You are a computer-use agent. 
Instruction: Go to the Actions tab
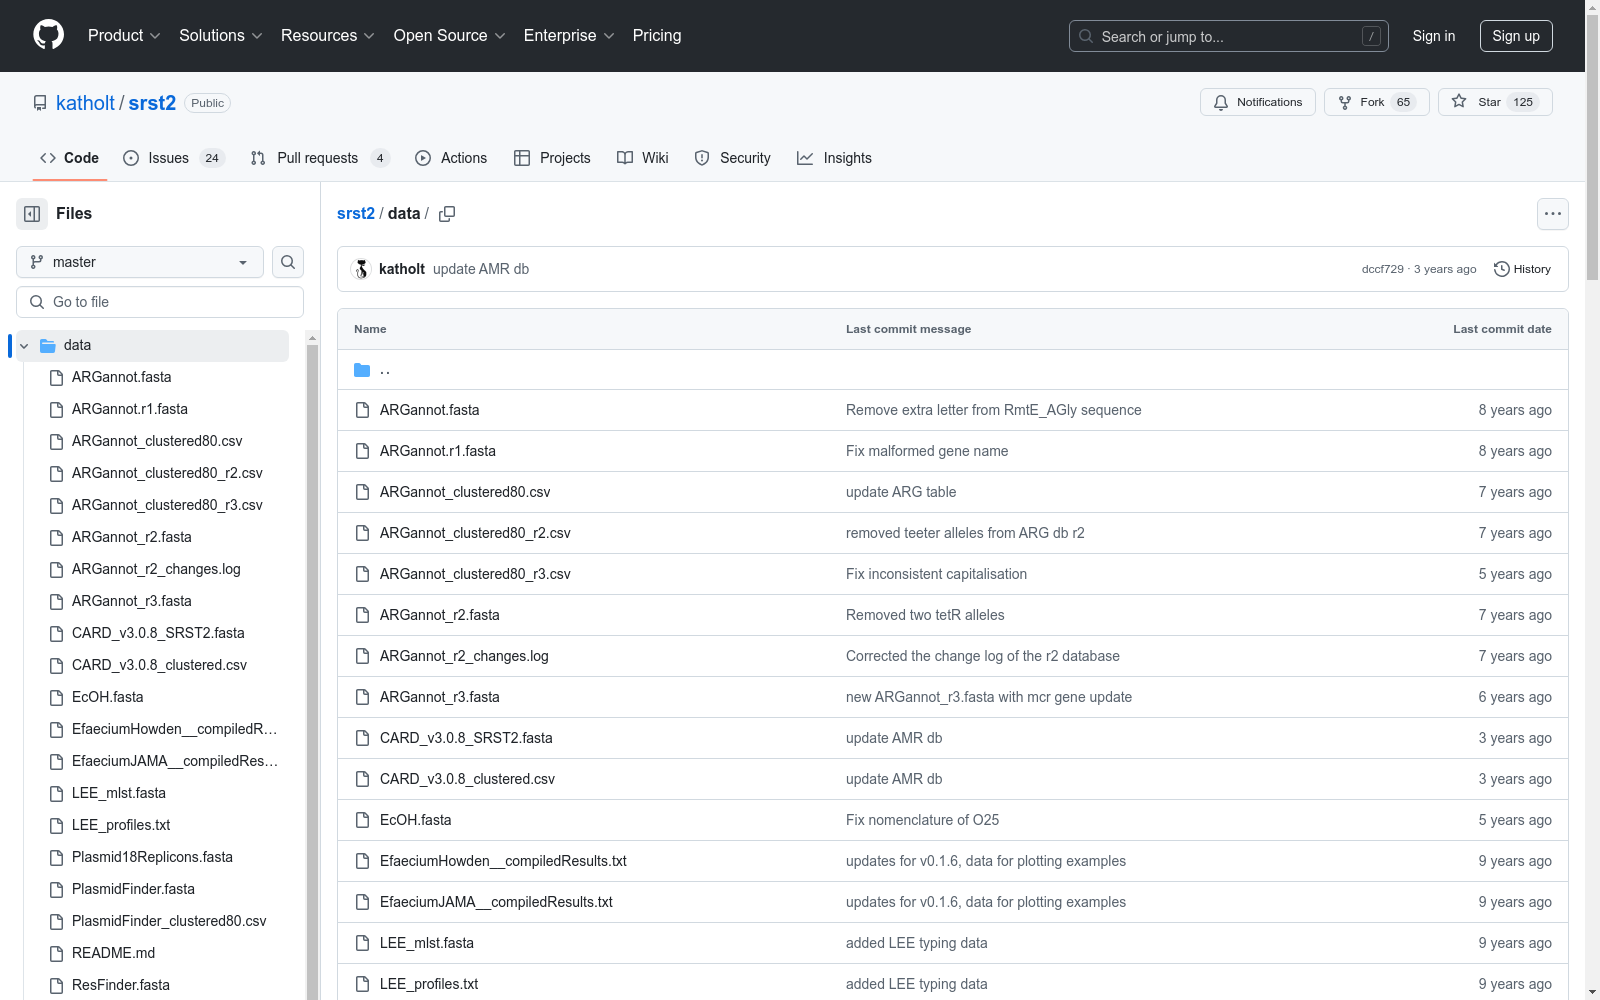click(451, 158)
